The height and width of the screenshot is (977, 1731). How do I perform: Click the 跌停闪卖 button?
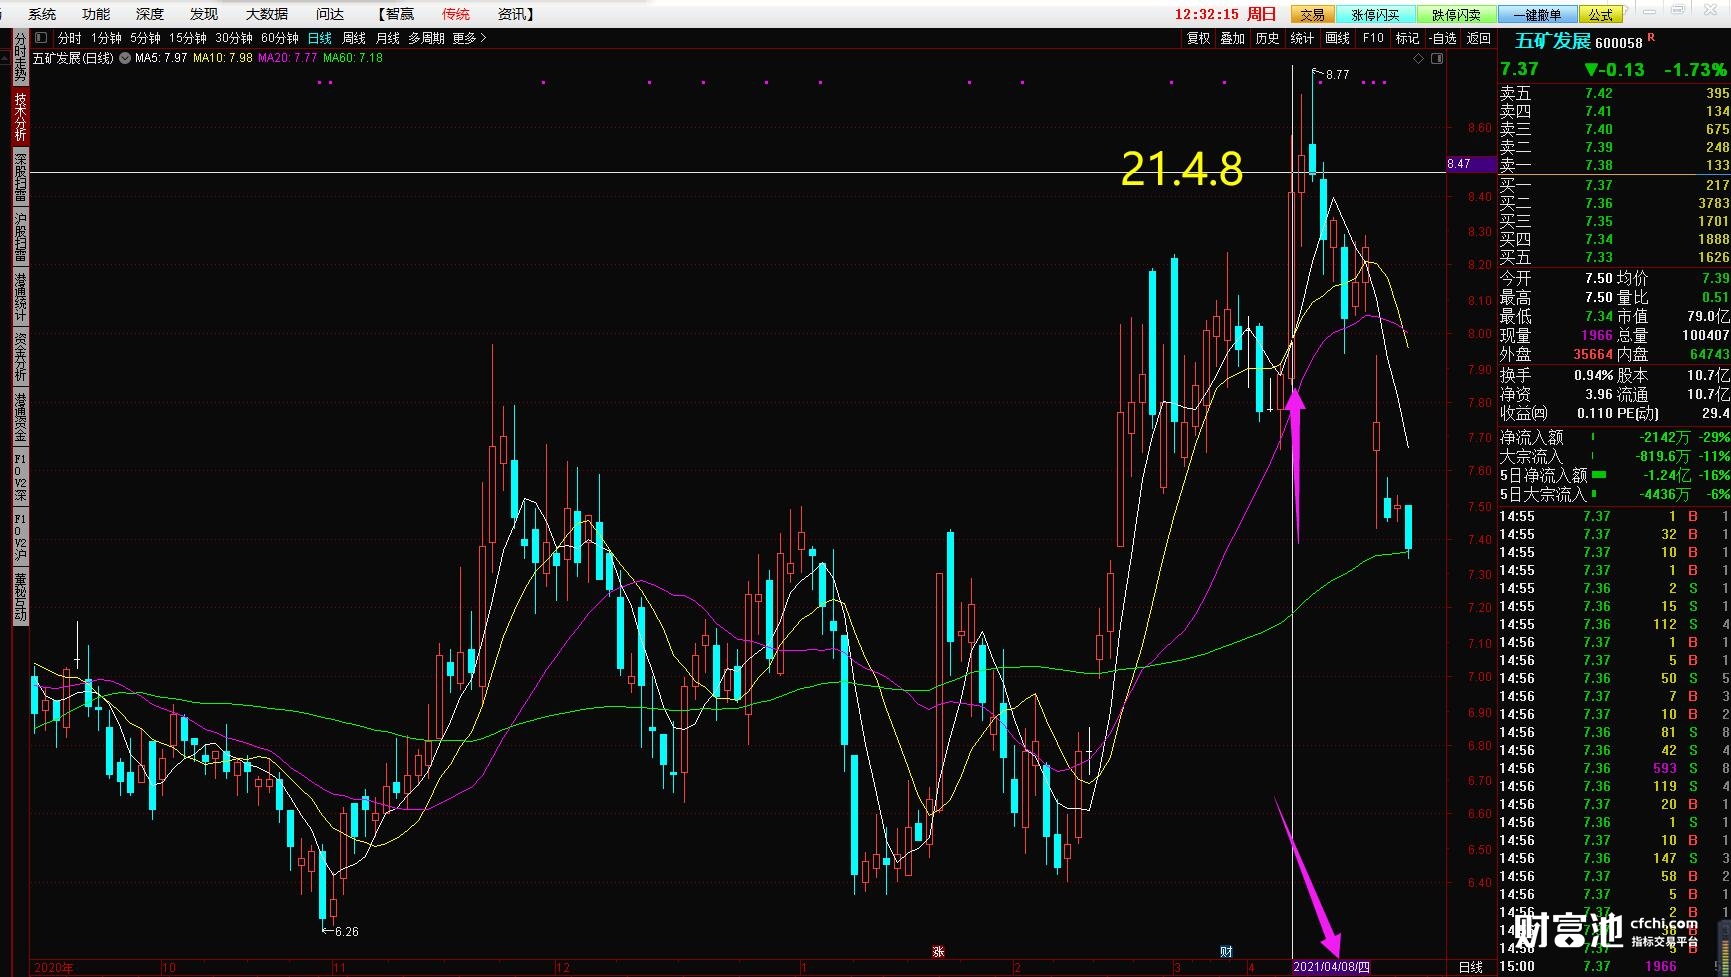point(1456,14)
